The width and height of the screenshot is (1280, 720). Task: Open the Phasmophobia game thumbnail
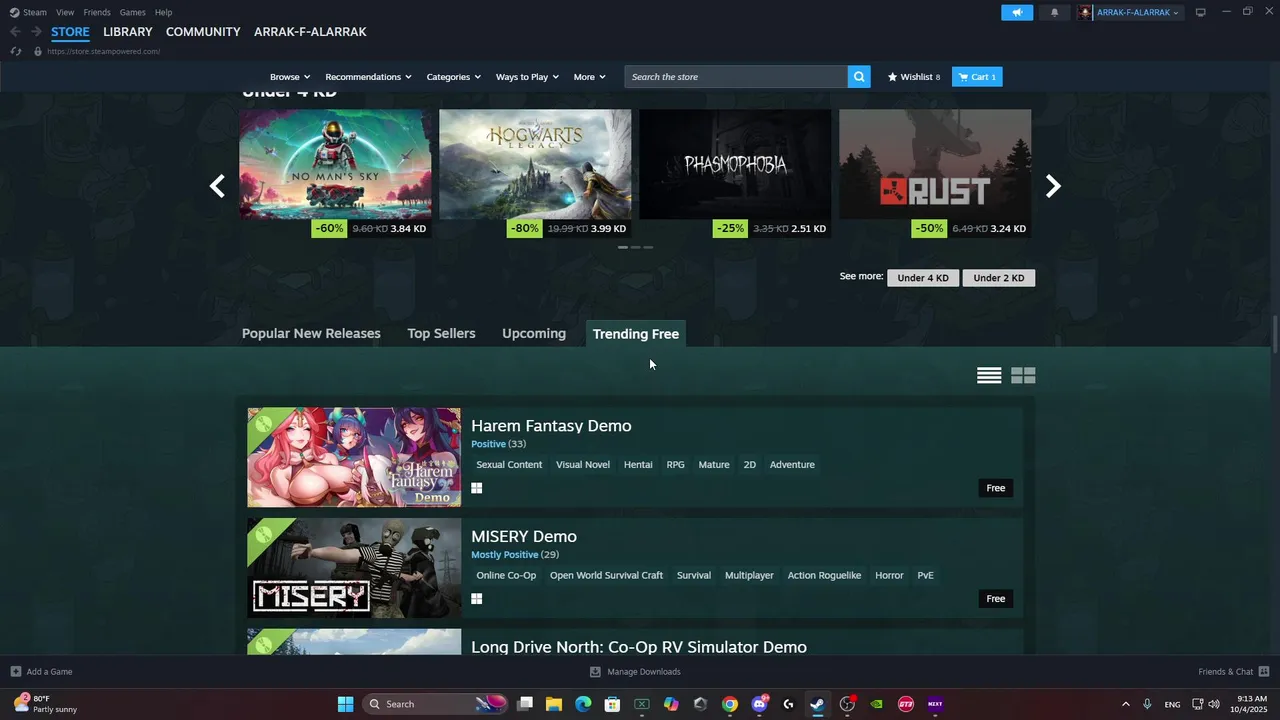[735, 164]
